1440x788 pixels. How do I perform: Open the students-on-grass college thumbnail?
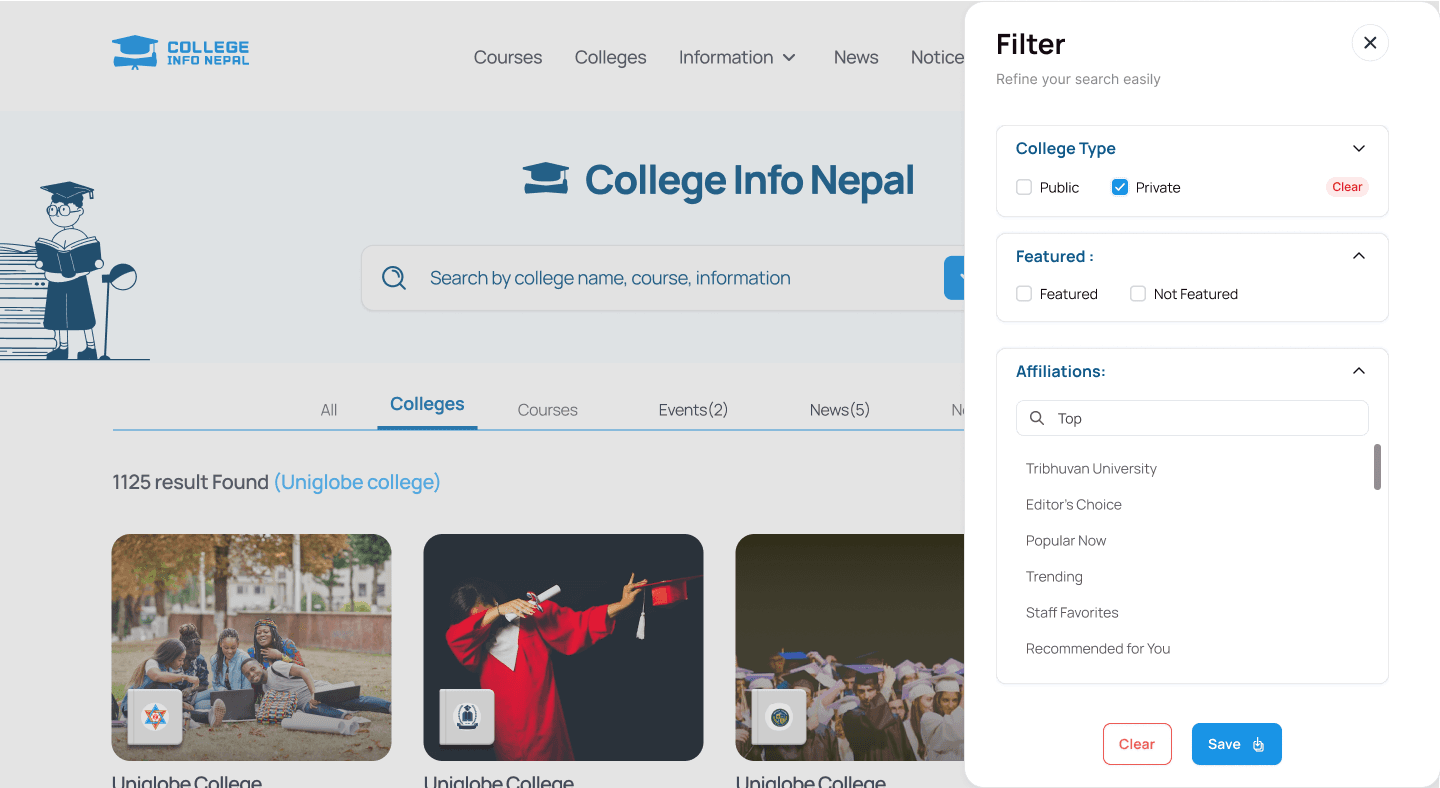click(251, 647)
